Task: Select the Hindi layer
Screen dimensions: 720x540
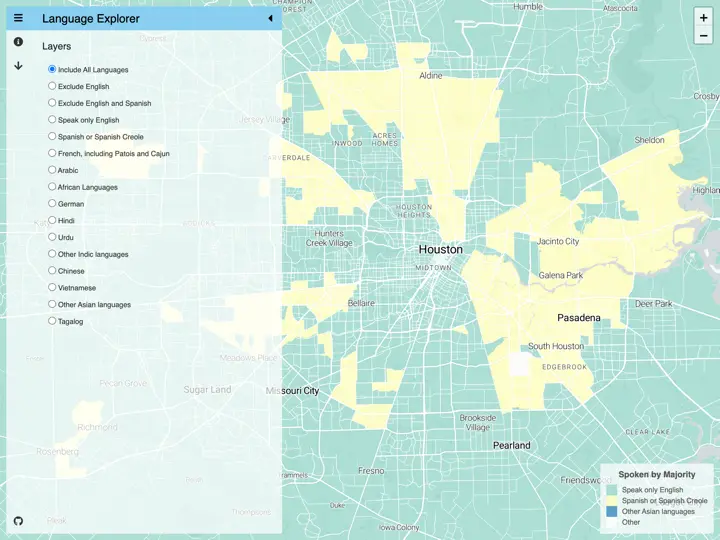Action: coord(52,220)
